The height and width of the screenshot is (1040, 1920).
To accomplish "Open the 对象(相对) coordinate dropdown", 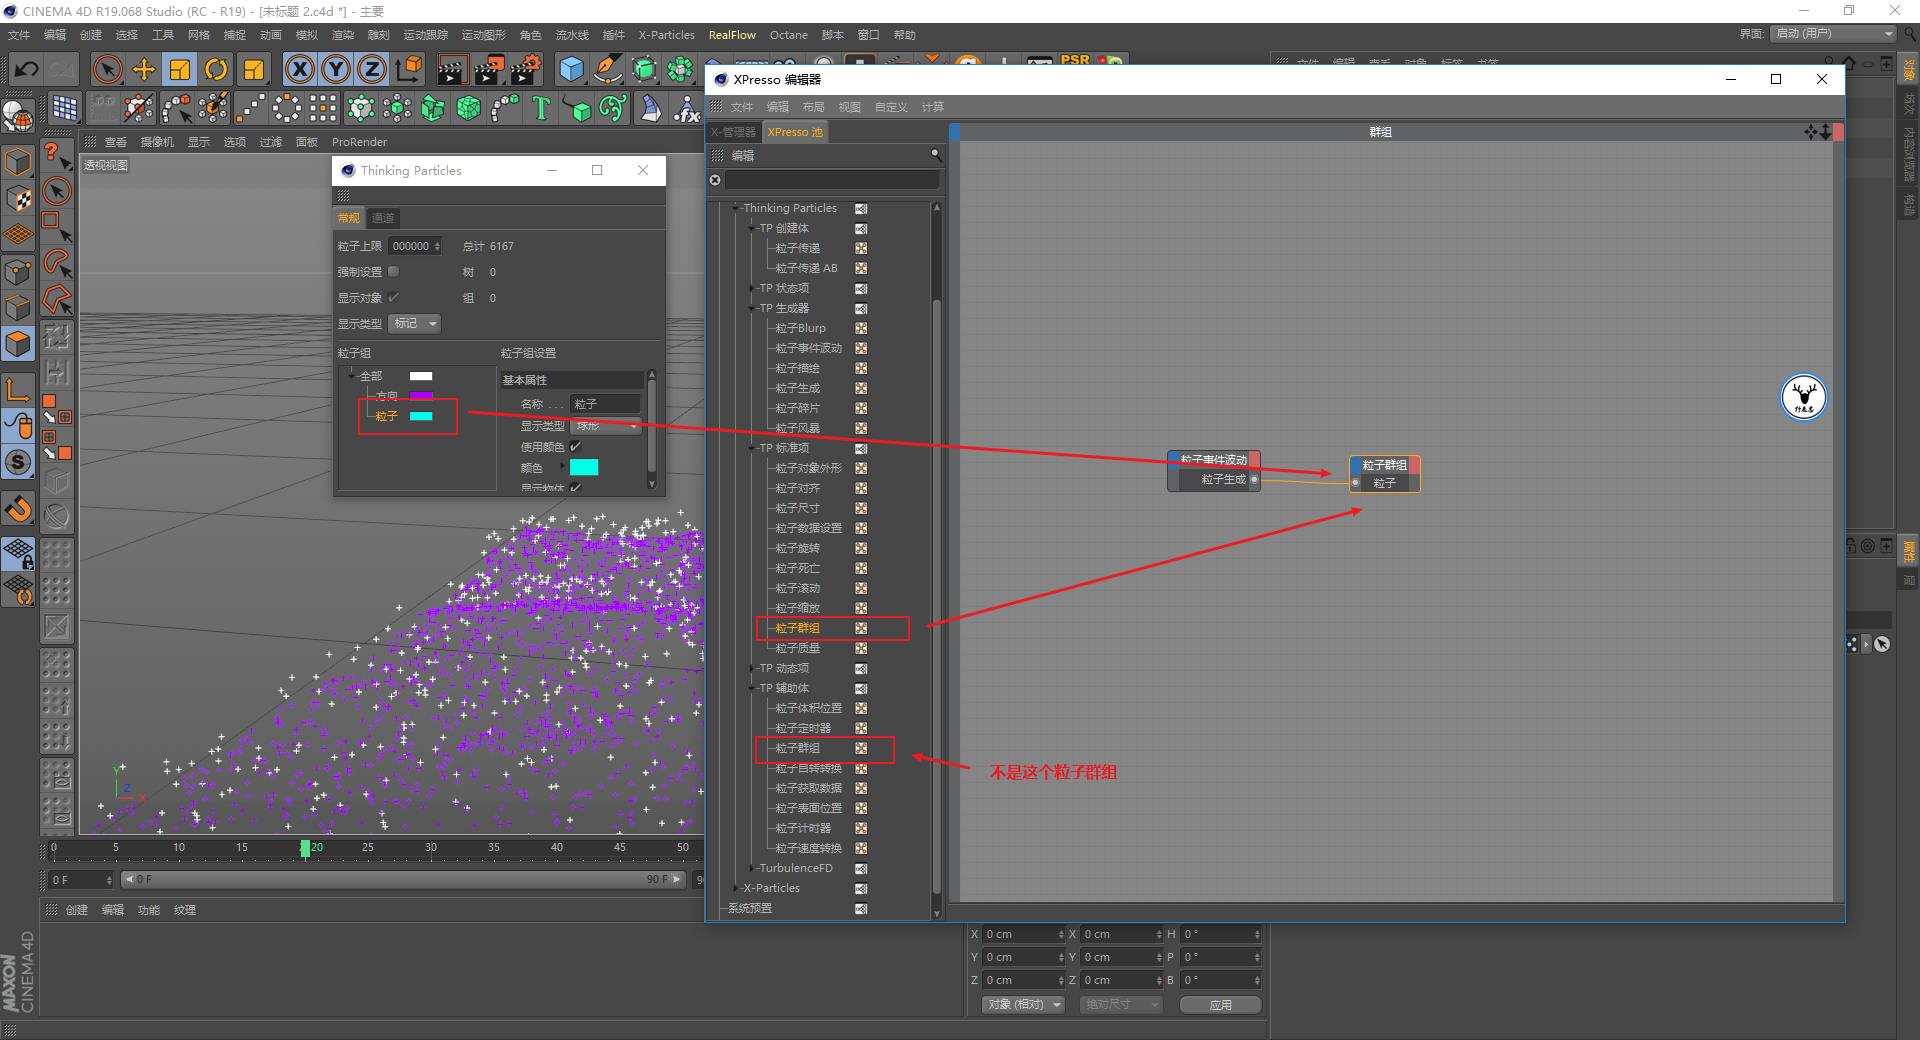I will coord(1022,1004).
